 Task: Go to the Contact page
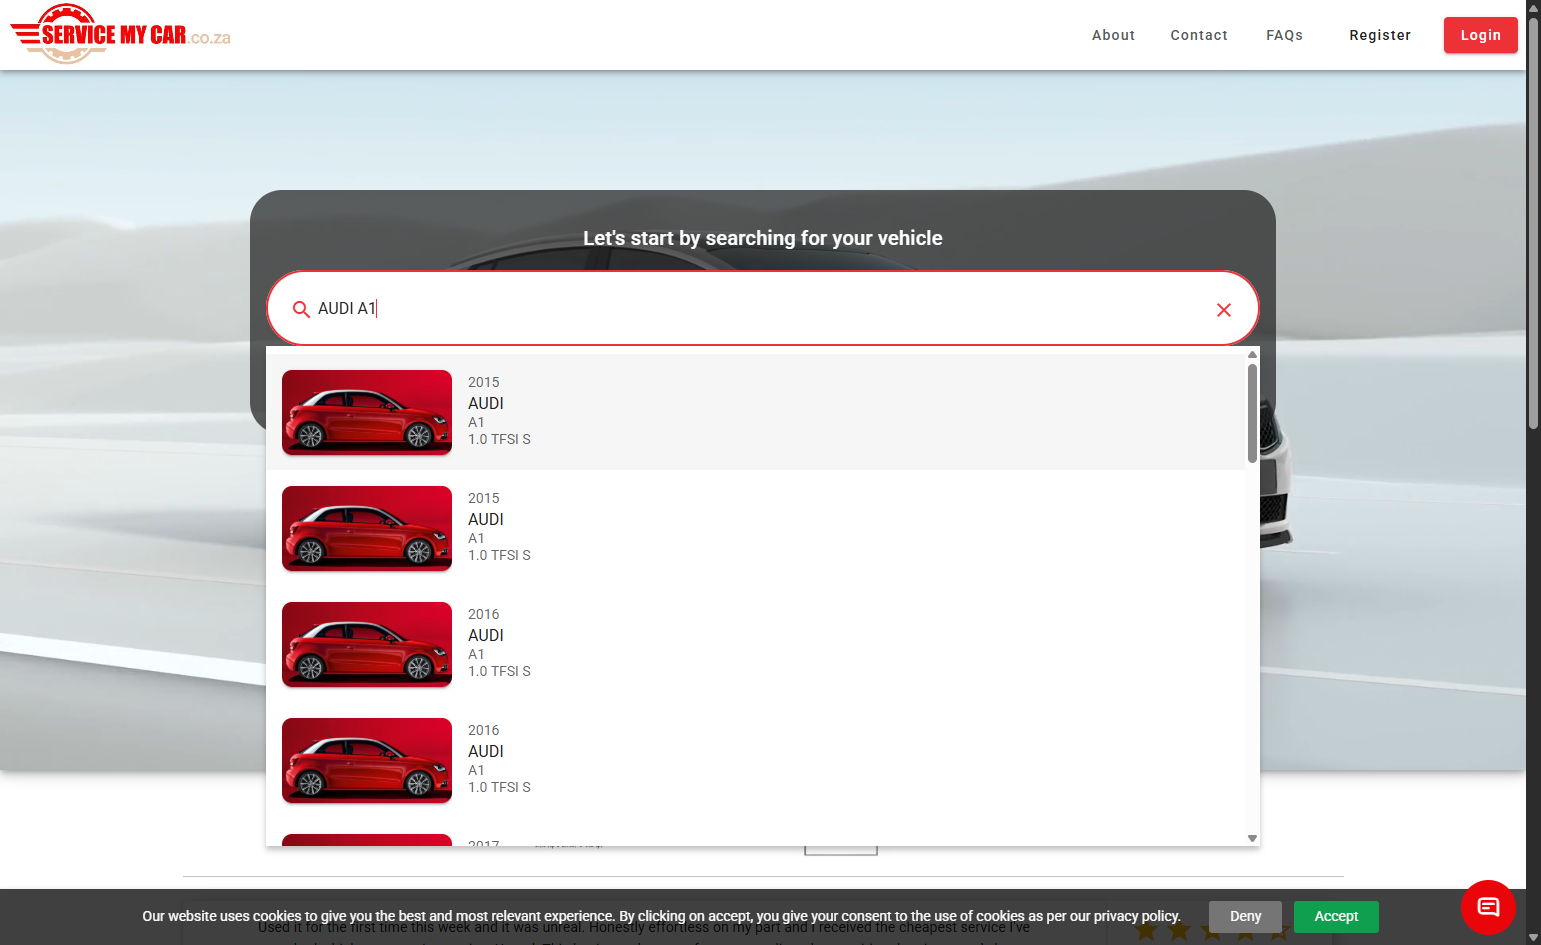click(x=1199, y=35)
